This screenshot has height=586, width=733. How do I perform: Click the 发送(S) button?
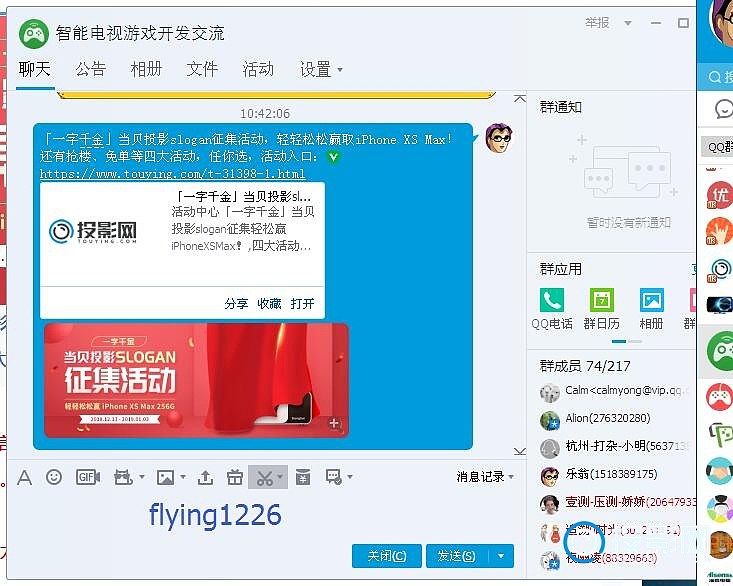tap(456, 556)
